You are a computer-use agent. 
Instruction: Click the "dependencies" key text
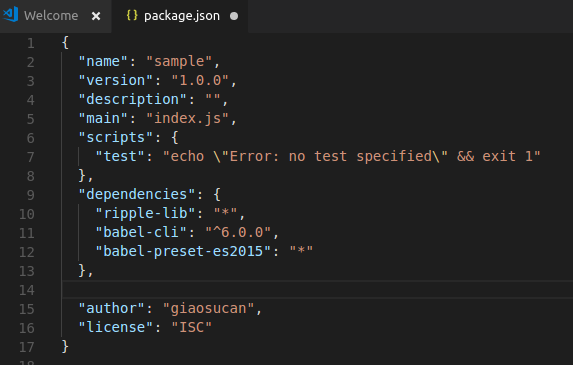tap(137, 194)
